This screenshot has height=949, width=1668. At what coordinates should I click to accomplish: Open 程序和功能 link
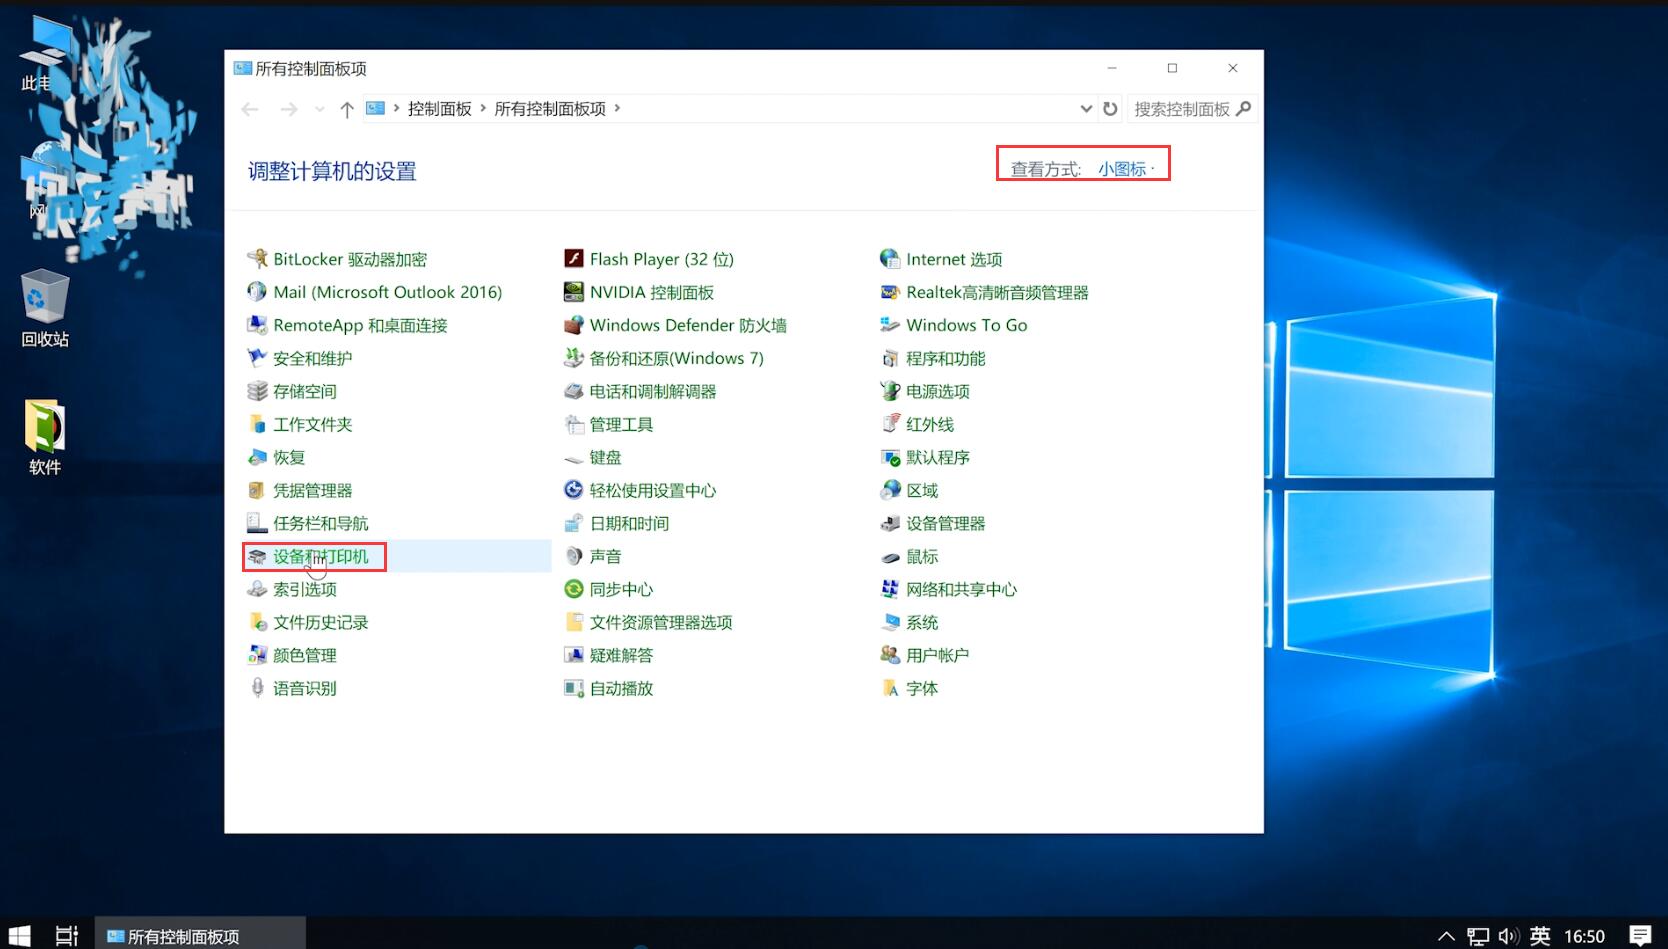tap(946, 358)
